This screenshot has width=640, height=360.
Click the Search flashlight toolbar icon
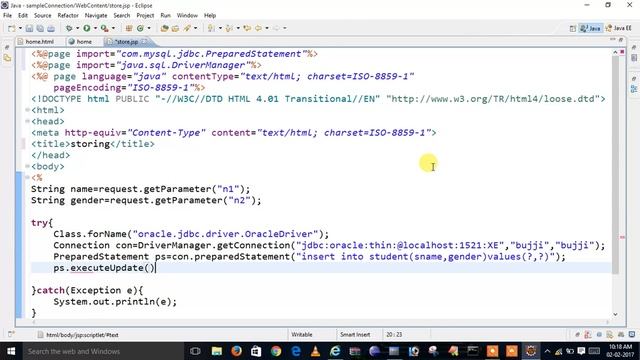click(x=187, y=28)
